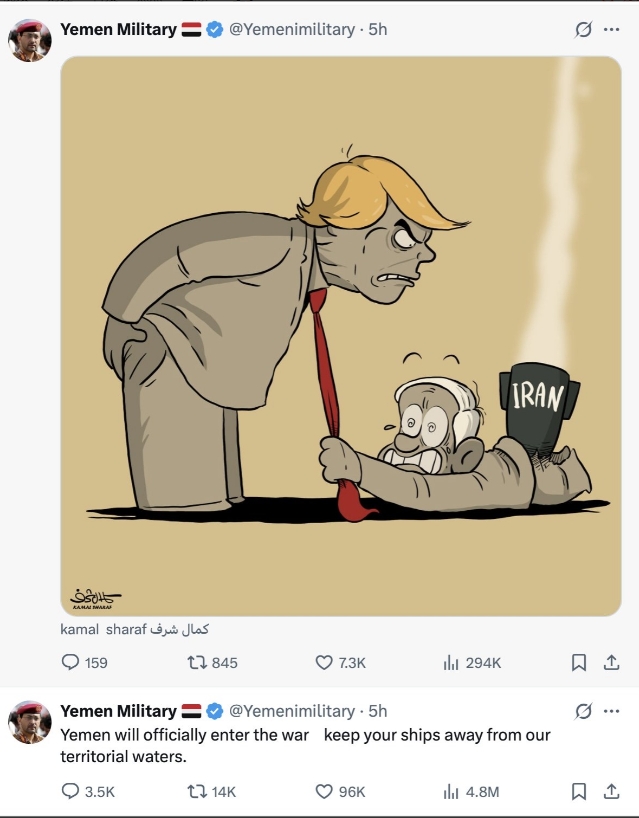Open Grok explain icon on second post
The height and width of the screenshot is (818, 639).
[583, 711]
